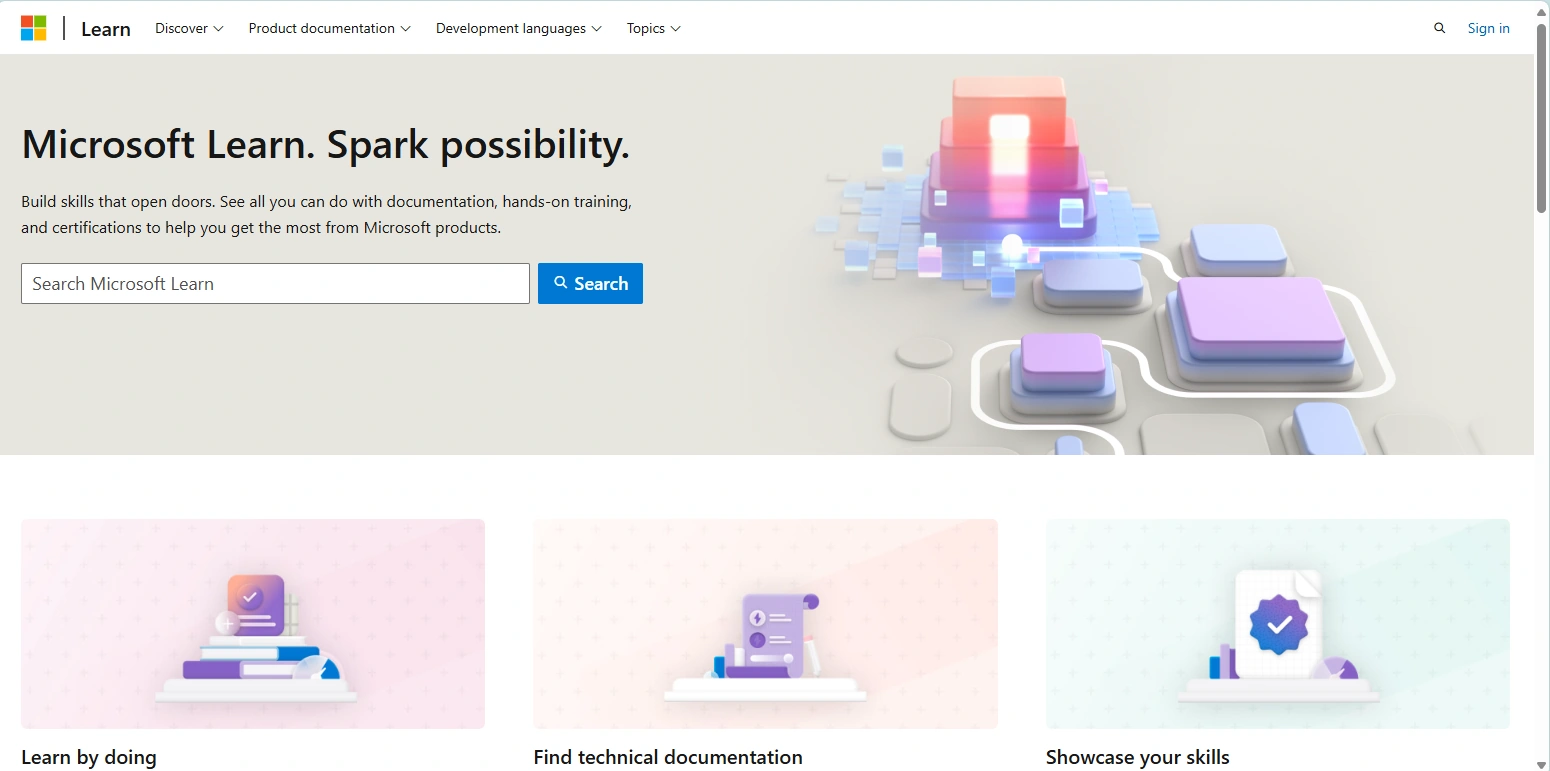
Task: Expand the Discover dropdown menu
Action: (189, 28)
